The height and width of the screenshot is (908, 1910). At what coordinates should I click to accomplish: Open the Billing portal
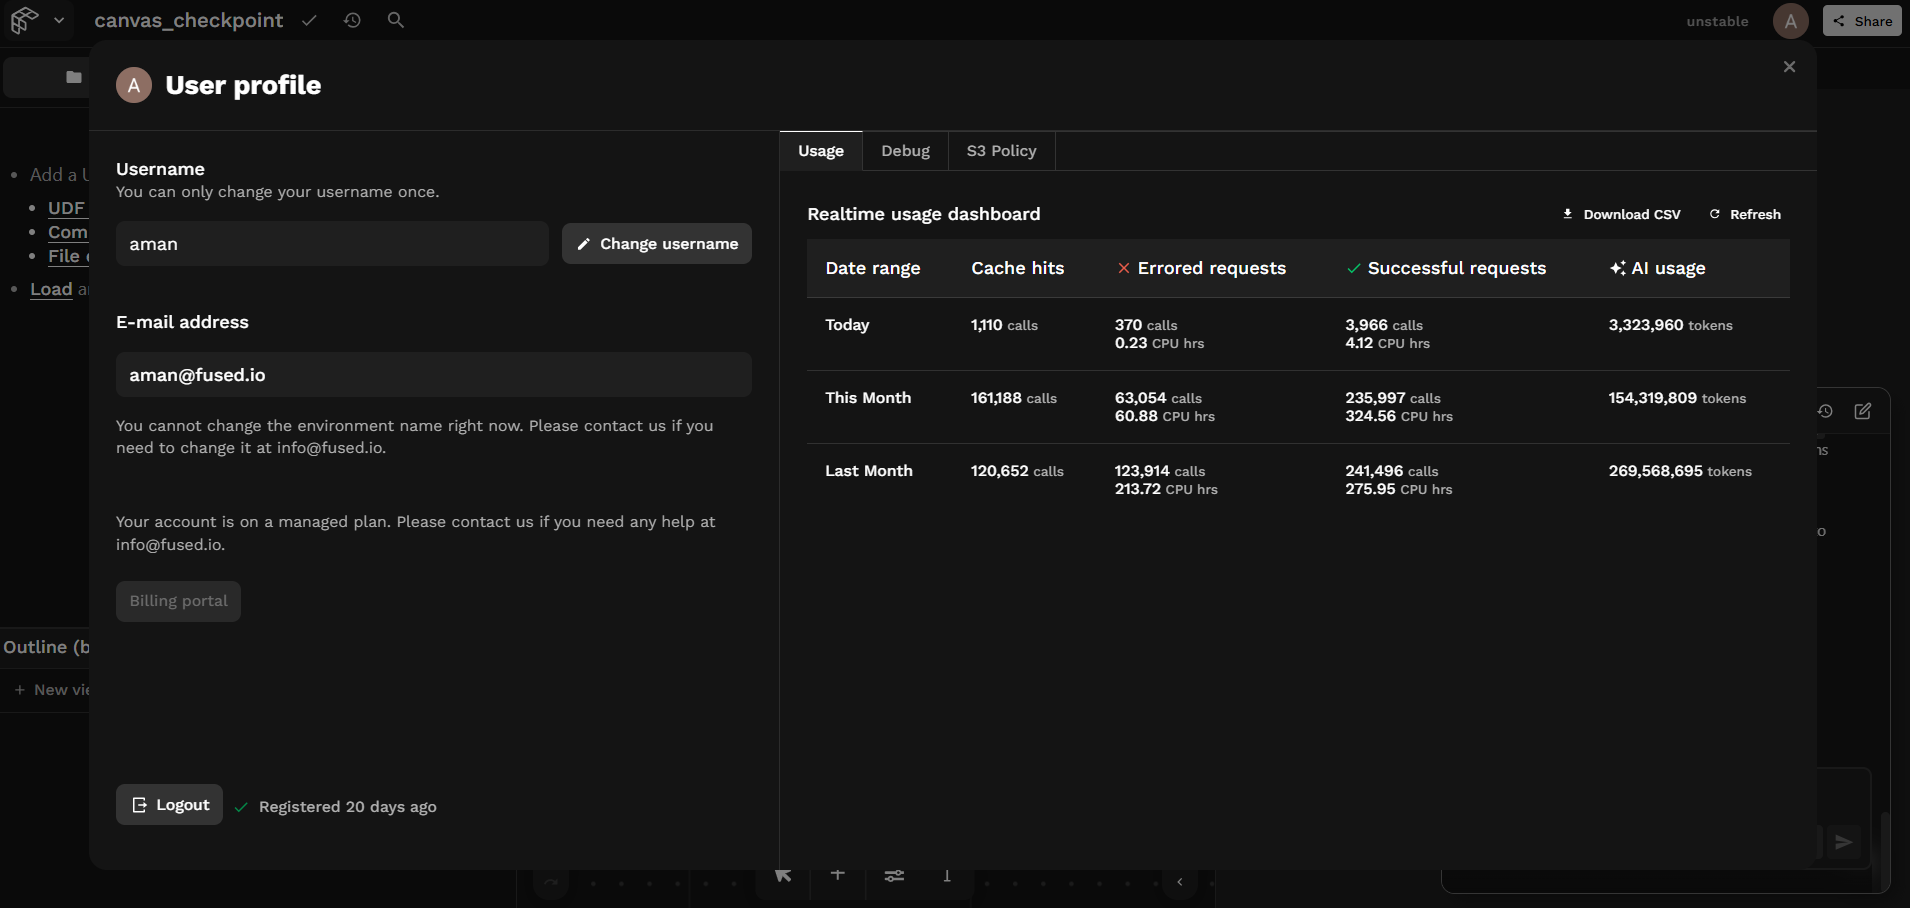tap(178, 600)
